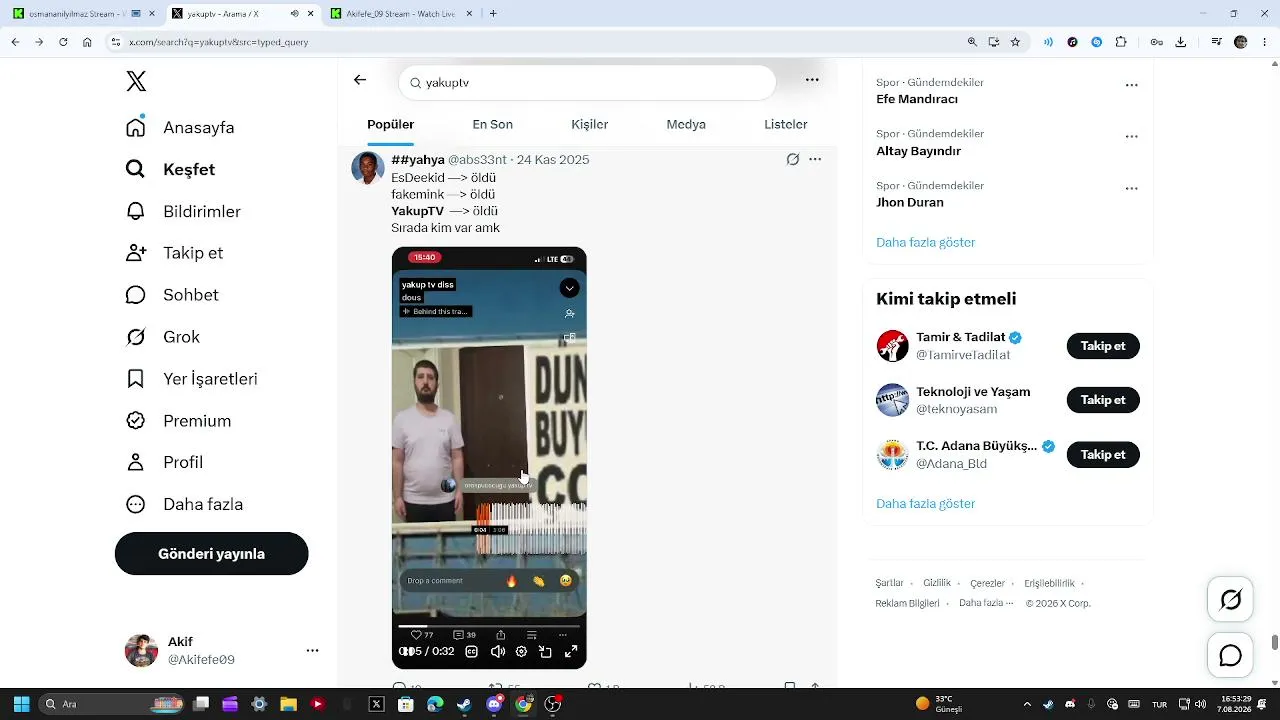The width and height of the screenshot is (1280, 720).
Task: Open account menu dots next to Akif
Action: [x=312, y=650]
